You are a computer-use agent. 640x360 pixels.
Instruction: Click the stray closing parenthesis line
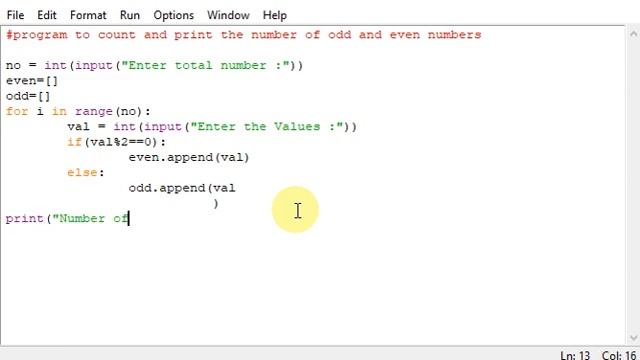point(216,203)
